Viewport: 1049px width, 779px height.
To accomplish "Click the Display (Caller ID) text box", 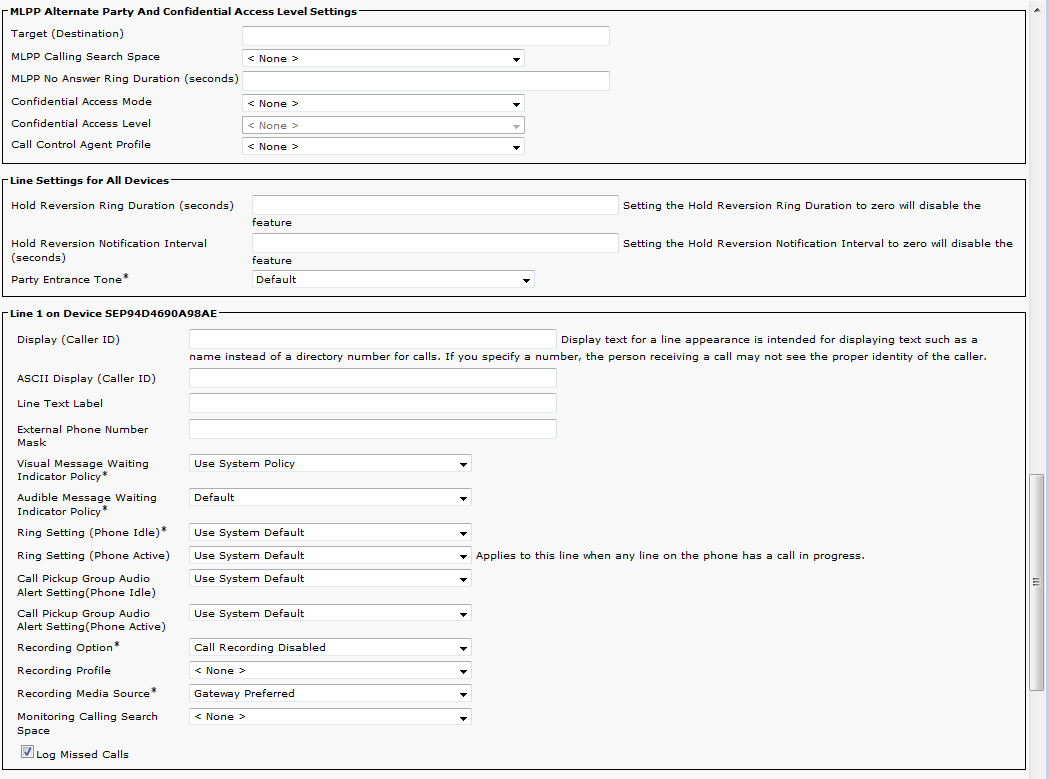I will tap(372, 340).
